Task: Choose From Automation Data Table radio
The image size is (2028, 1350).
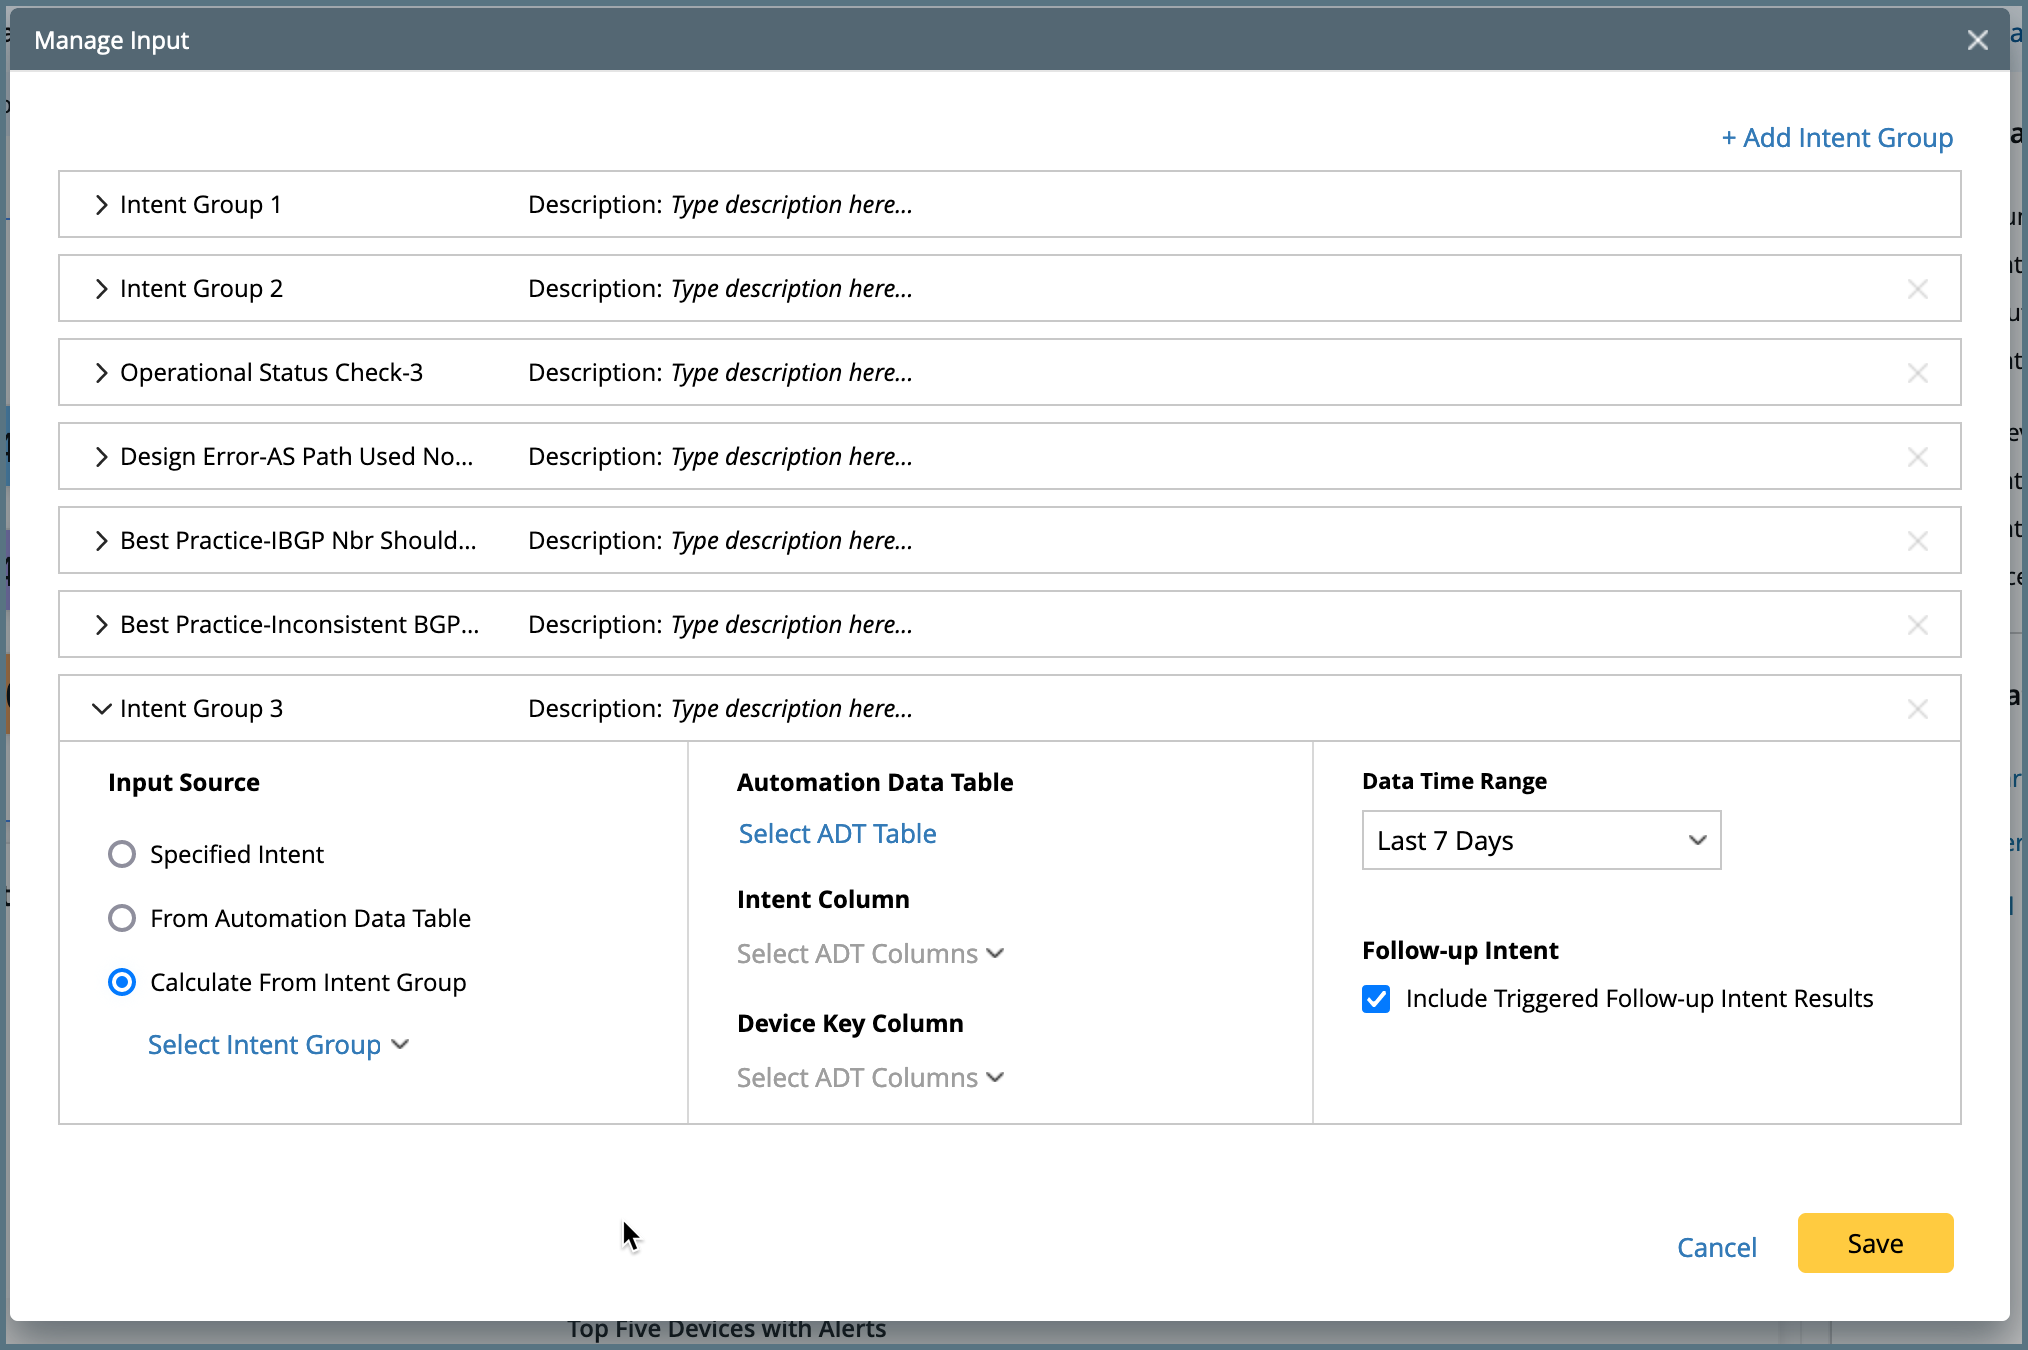Action: coord(122,918)
